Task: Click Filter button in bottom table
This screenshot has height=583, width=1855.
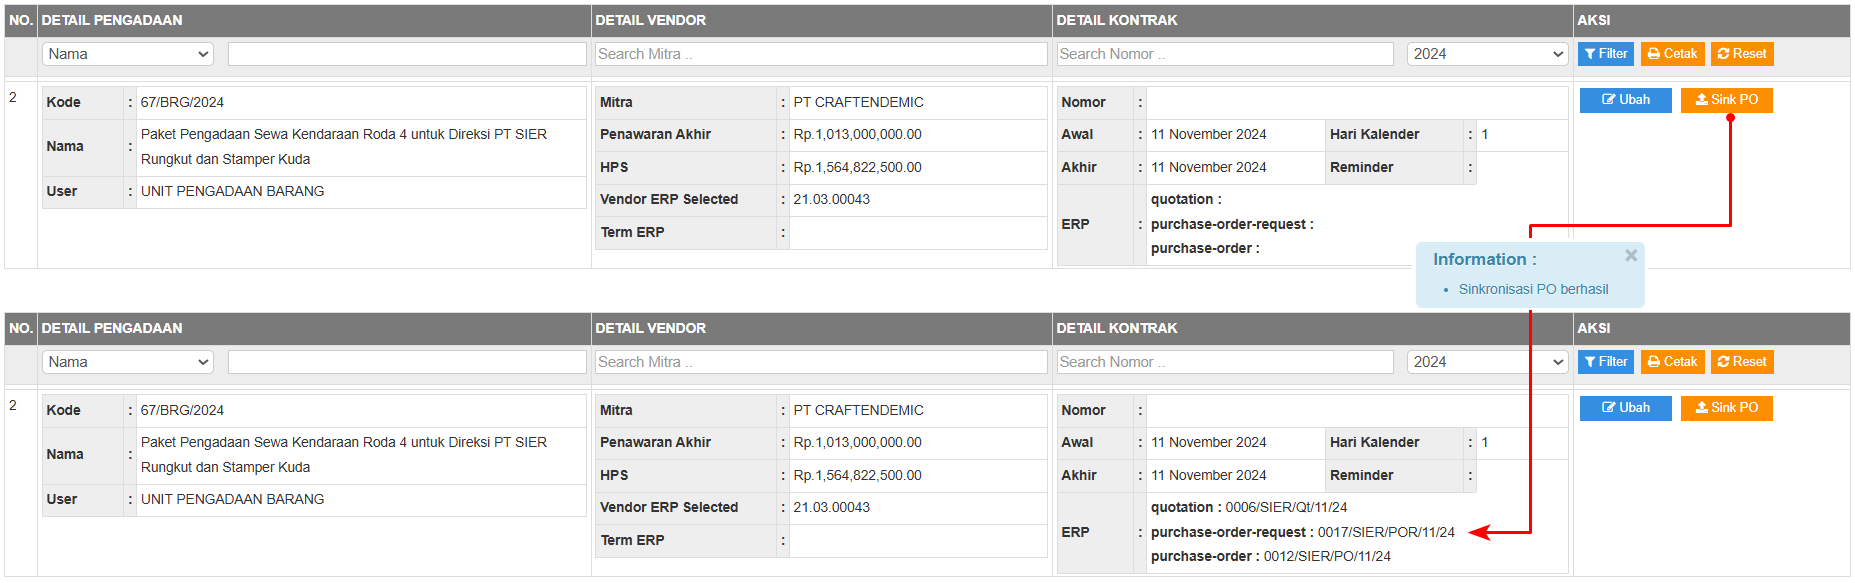Action: point(1605,362)
